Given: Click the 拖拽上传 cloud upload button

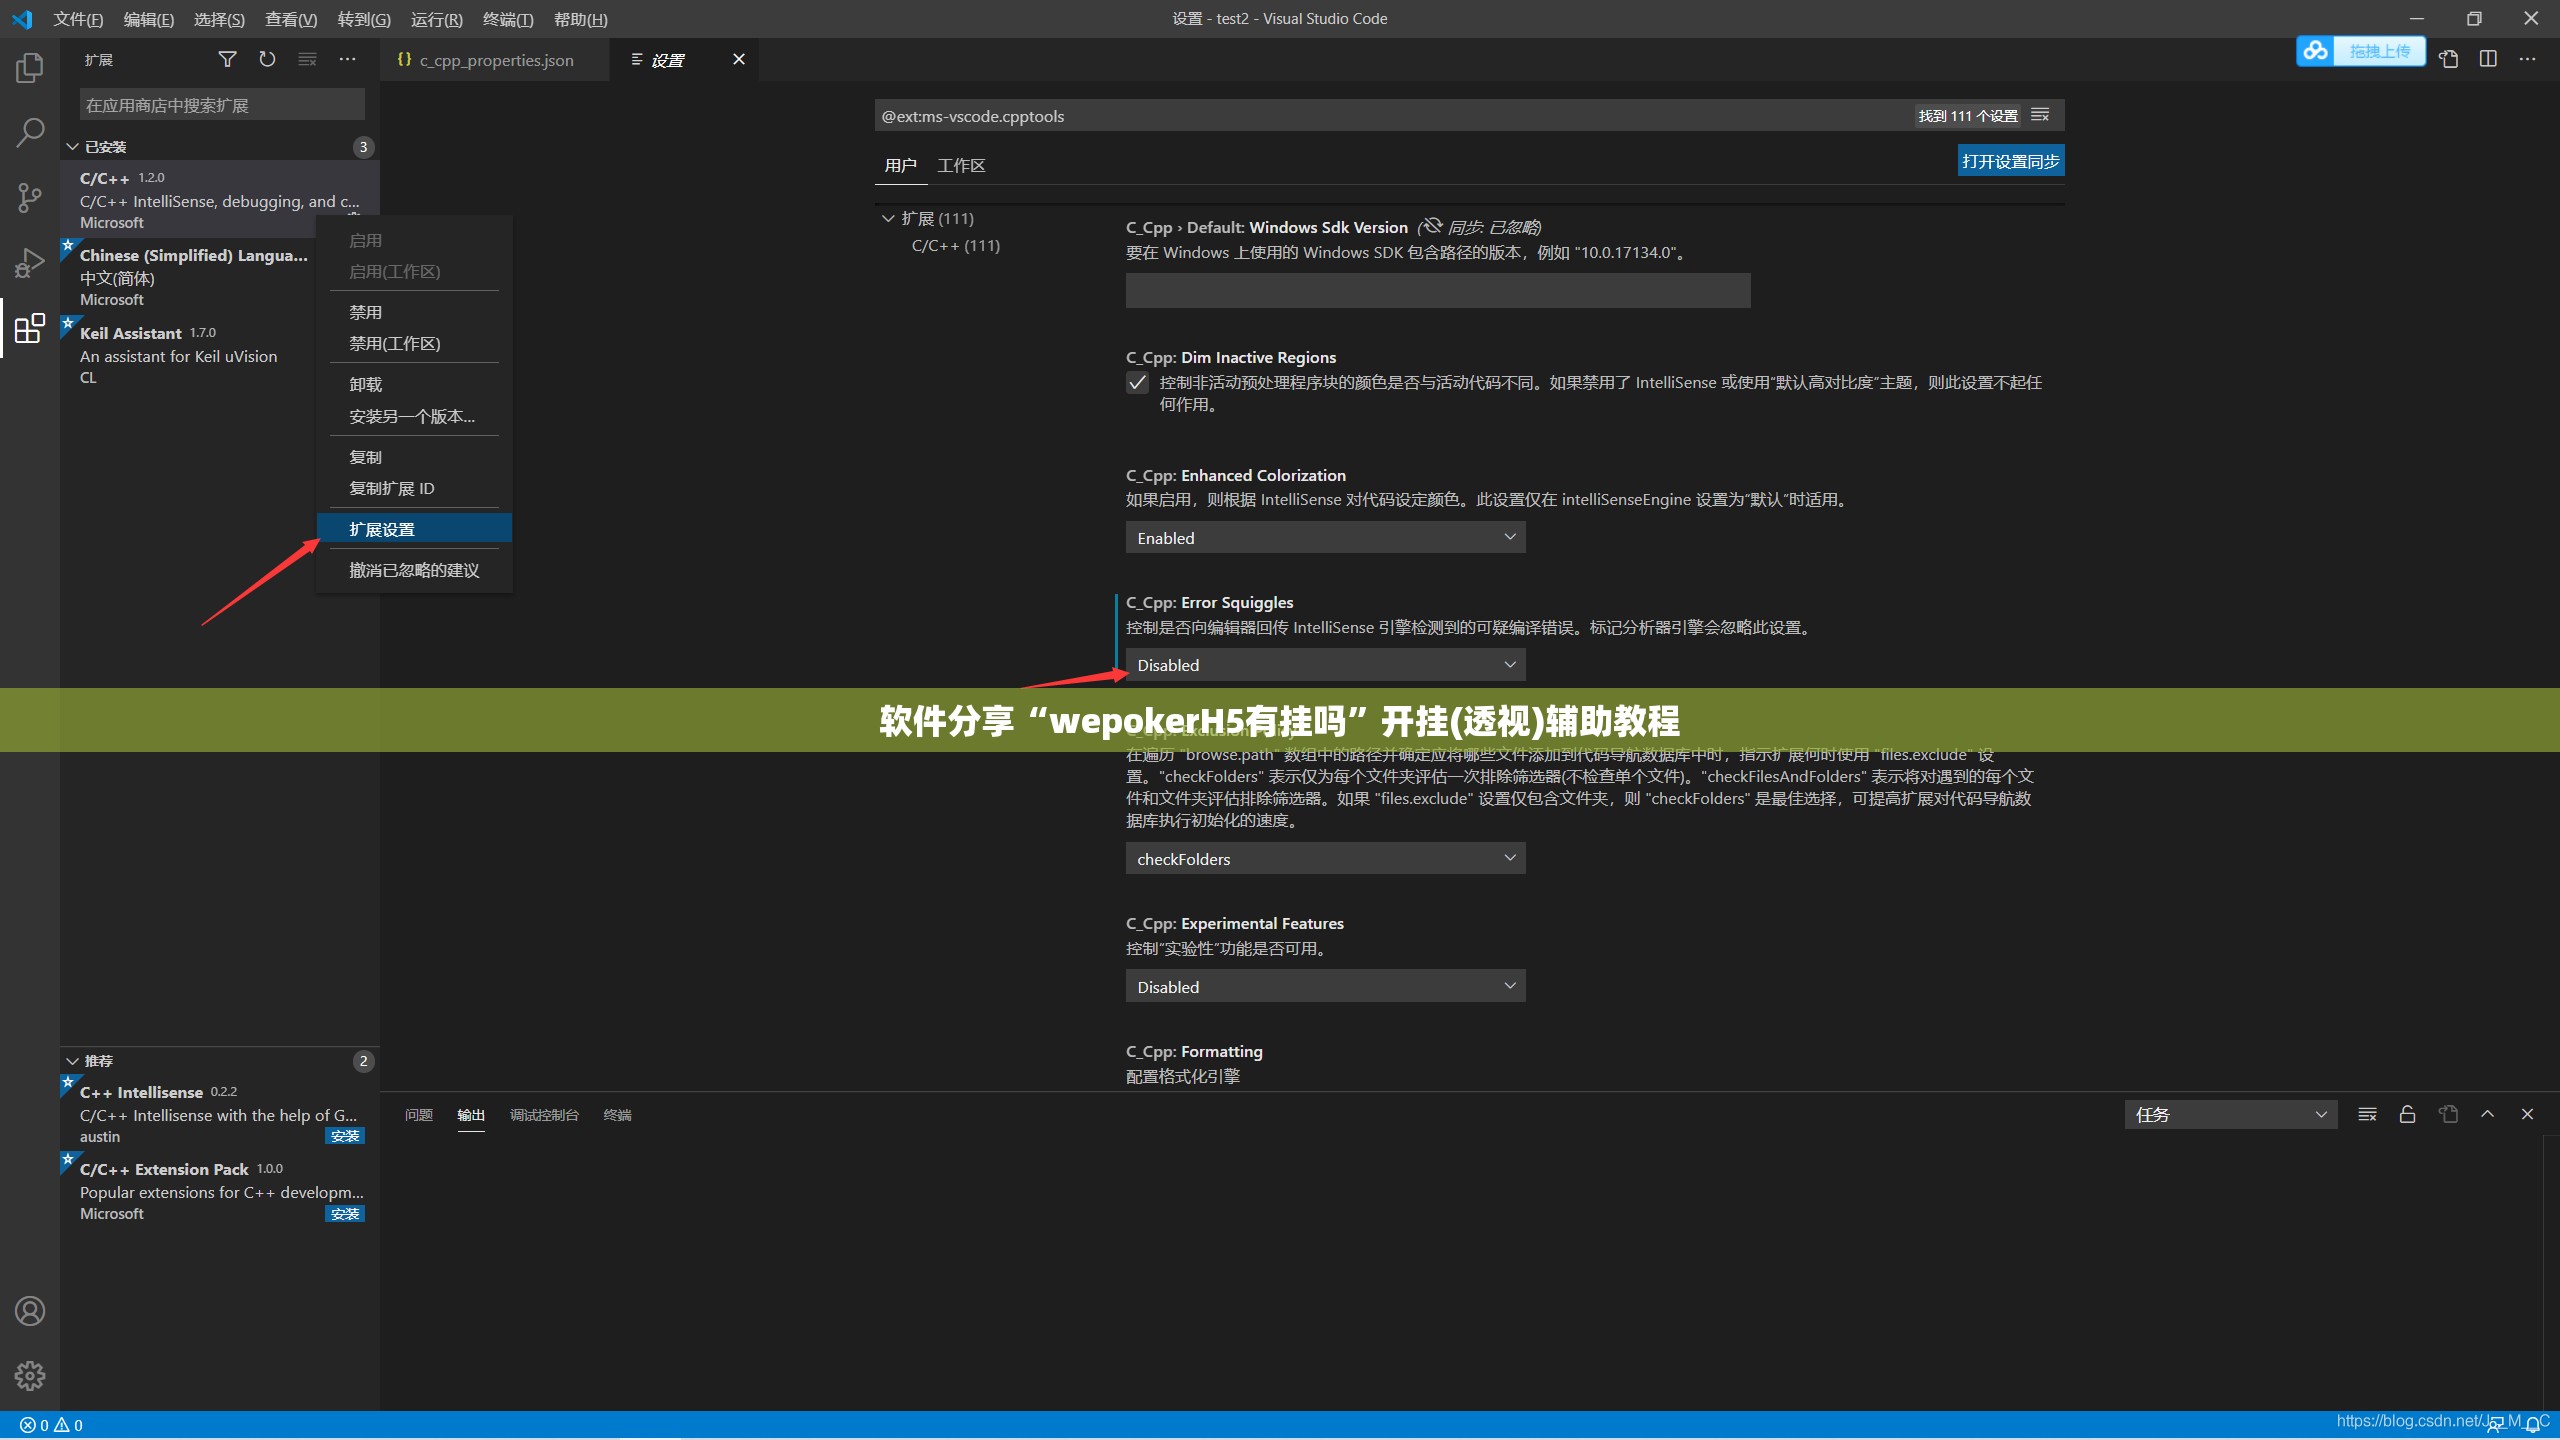Looking at the screenshot, I should click(x=2360, y=51).
